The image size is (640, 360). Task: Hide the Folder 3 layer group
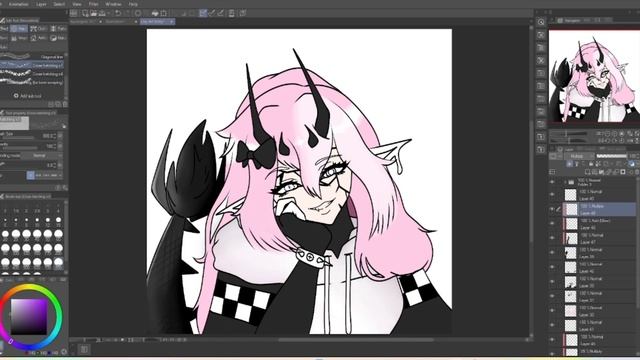pos(552,182)
